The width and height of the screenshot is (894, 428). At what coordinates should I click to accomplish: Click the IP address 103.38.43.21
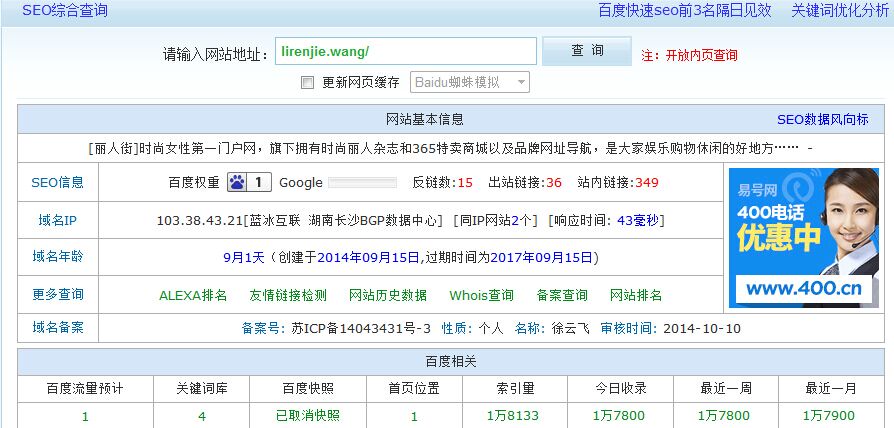200,221
